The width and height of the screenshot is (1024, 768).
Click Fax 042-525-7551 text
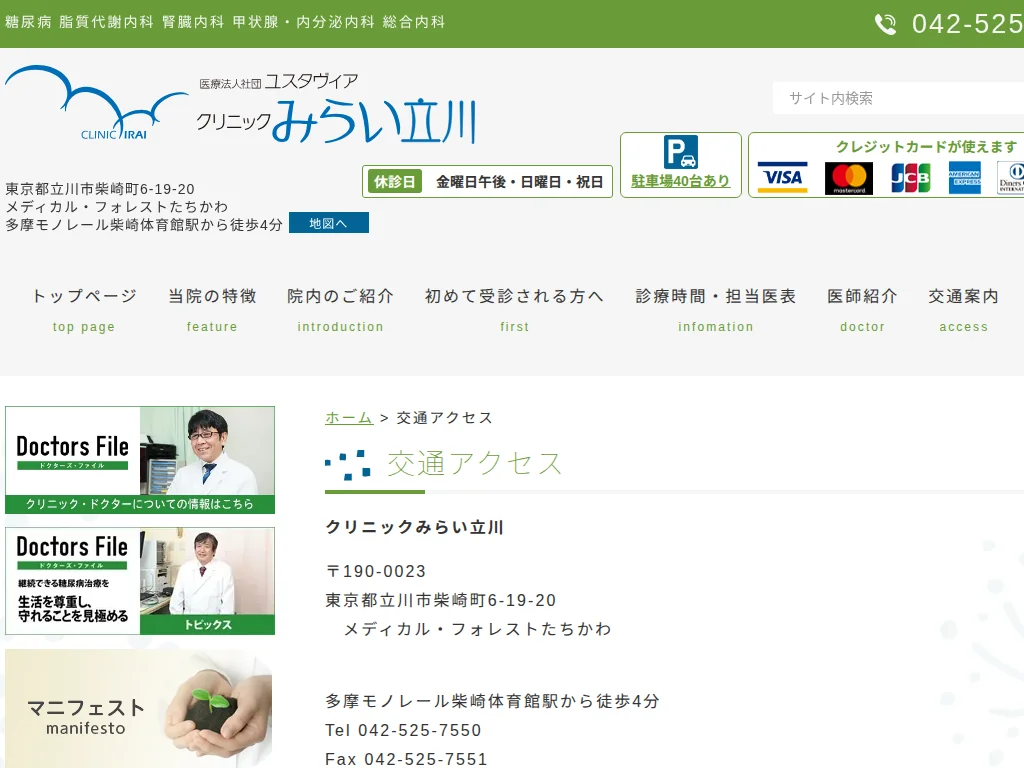tap(406, 759)
